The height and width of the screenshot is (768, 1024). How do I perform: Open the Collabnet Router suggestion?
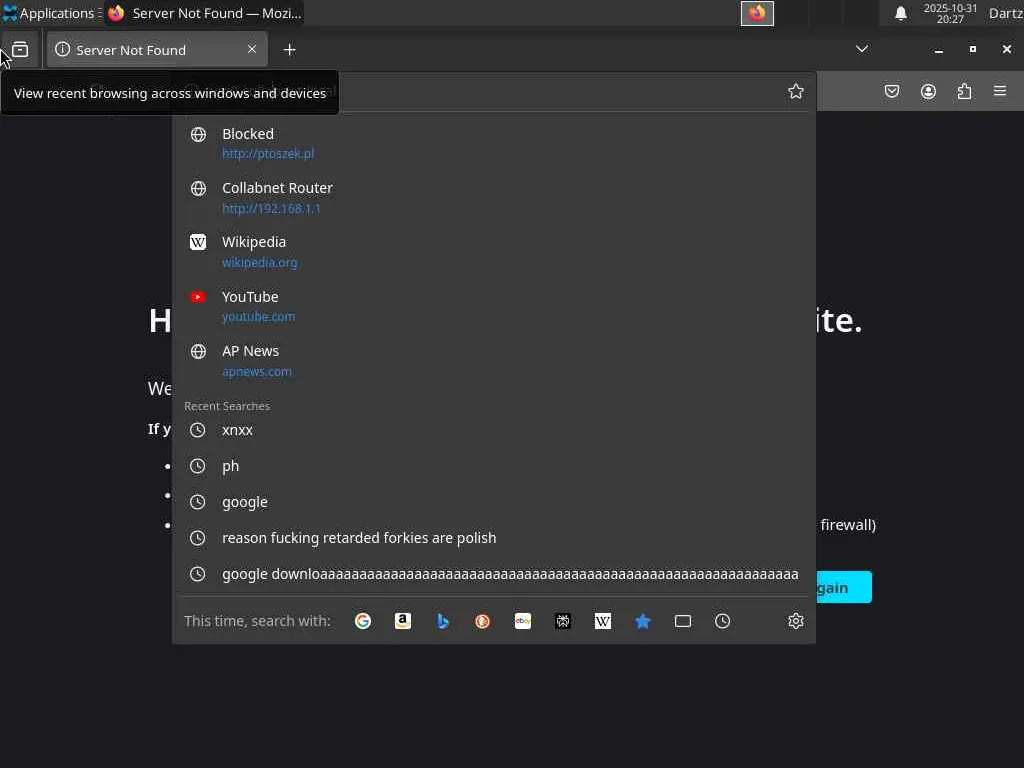494,197
